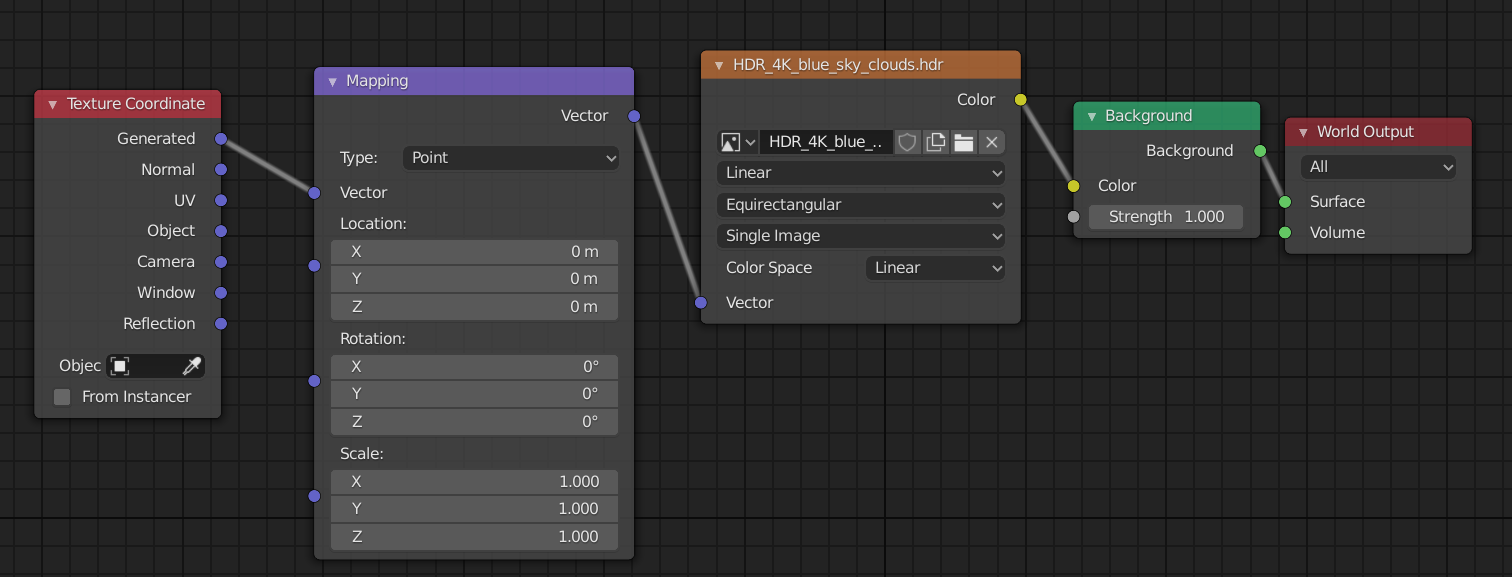Viewport: 1512px width, 577px height.
Task: Click the Scale X value field
Action: pos(474,482)
